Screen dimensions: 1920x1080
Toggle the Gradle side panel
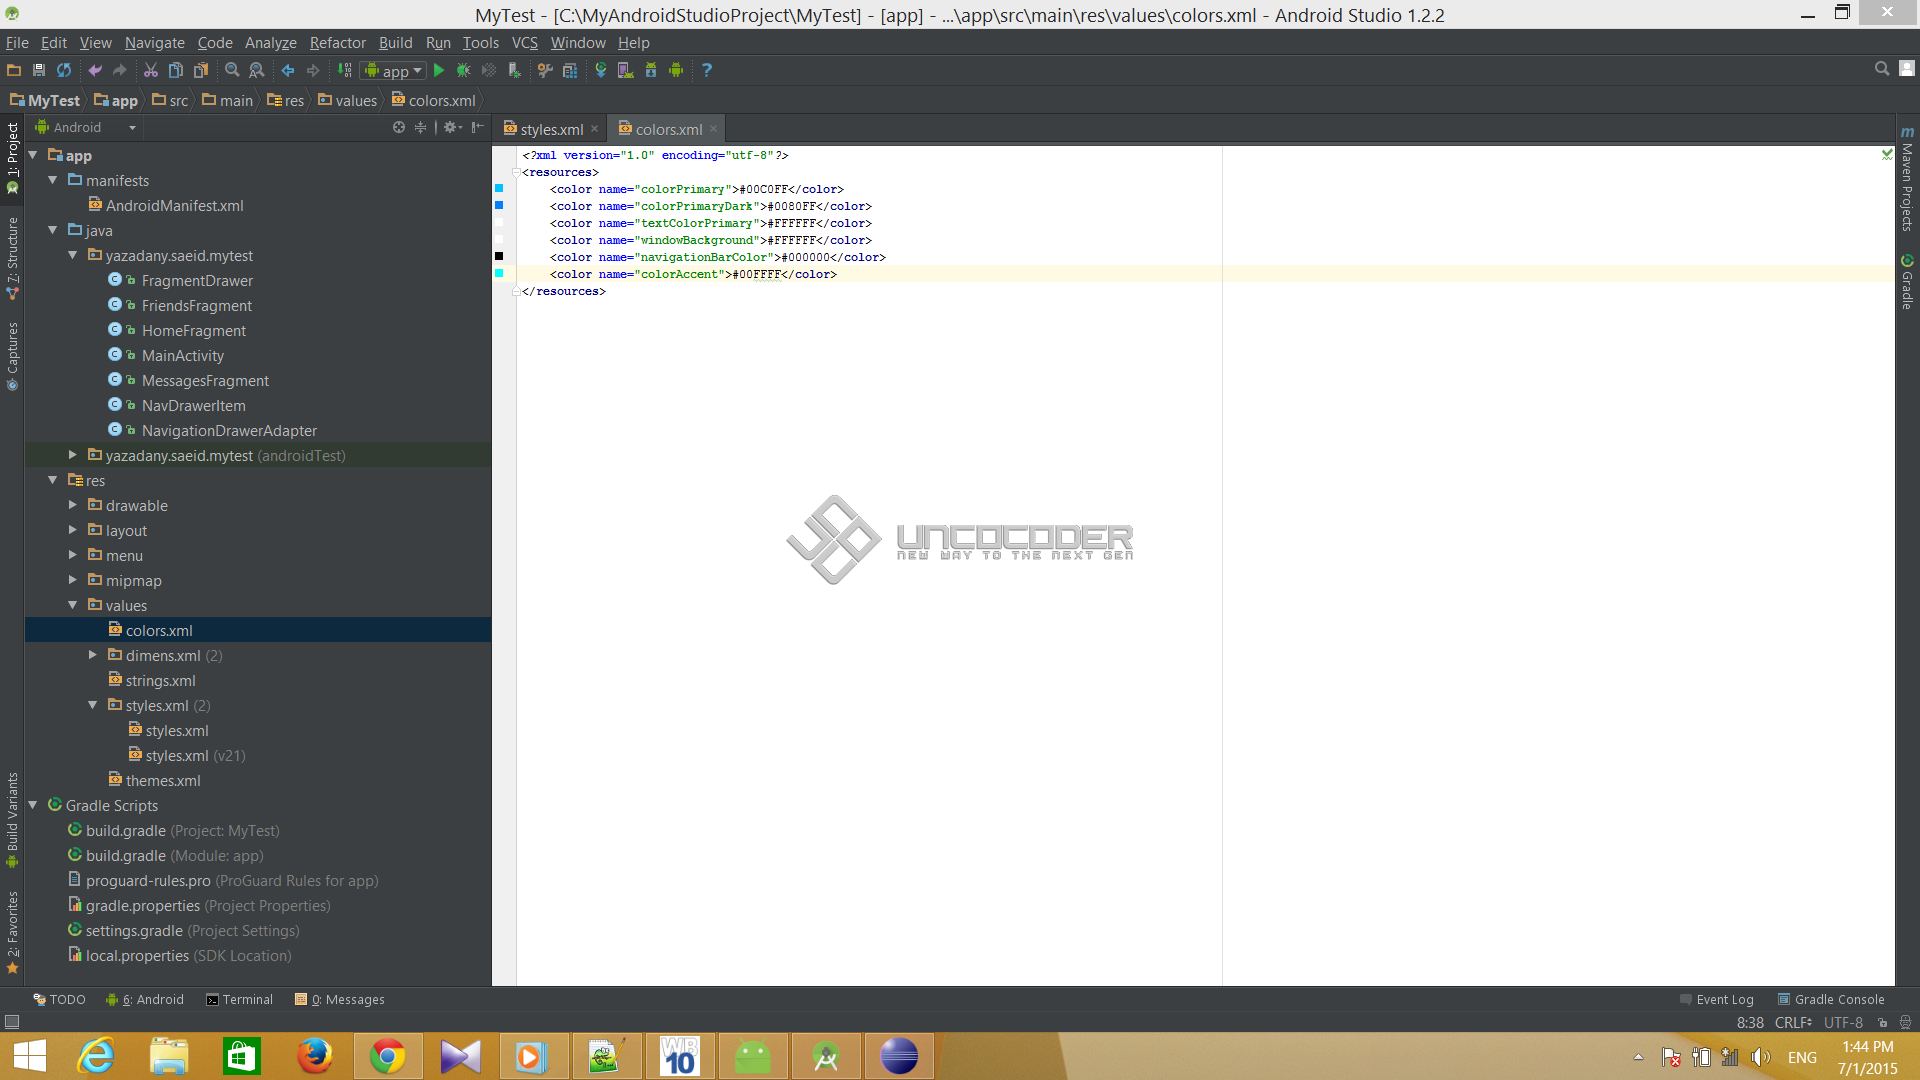1907,282
